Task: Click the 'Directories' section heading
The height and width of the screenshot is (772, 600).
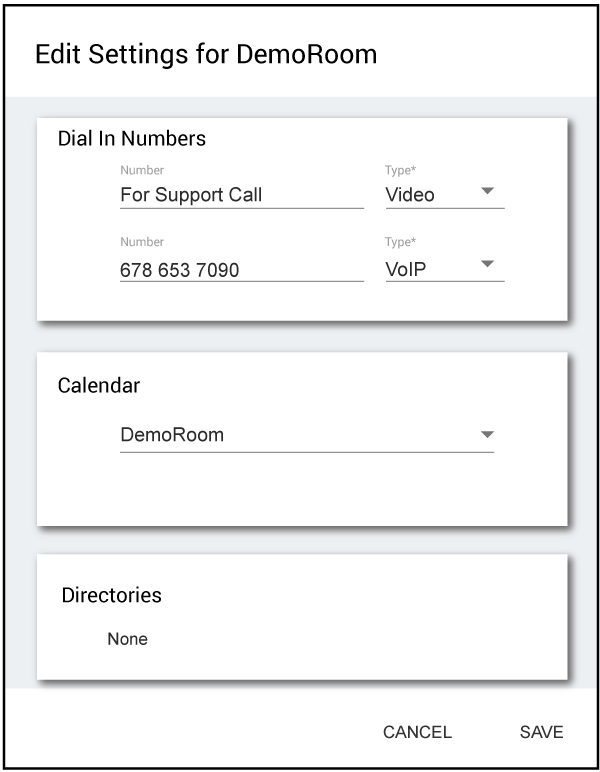Action: 111,595
